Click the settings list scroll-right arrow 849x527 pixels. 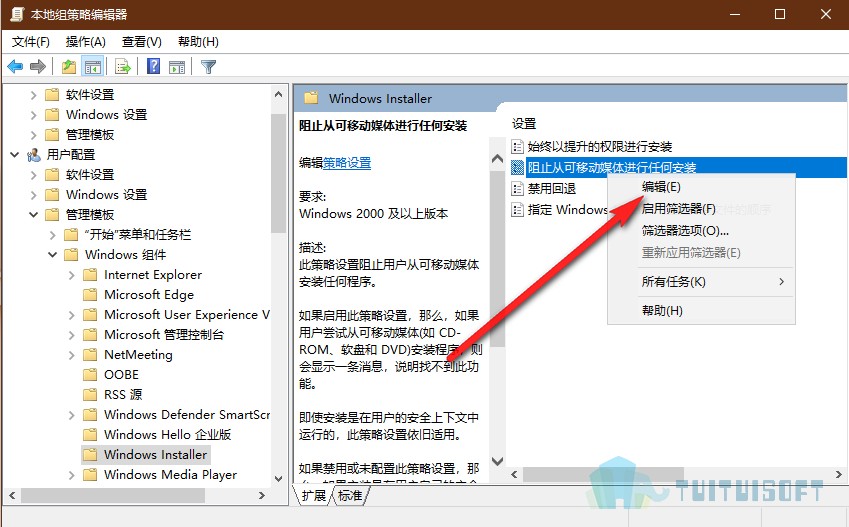point(839,474)
